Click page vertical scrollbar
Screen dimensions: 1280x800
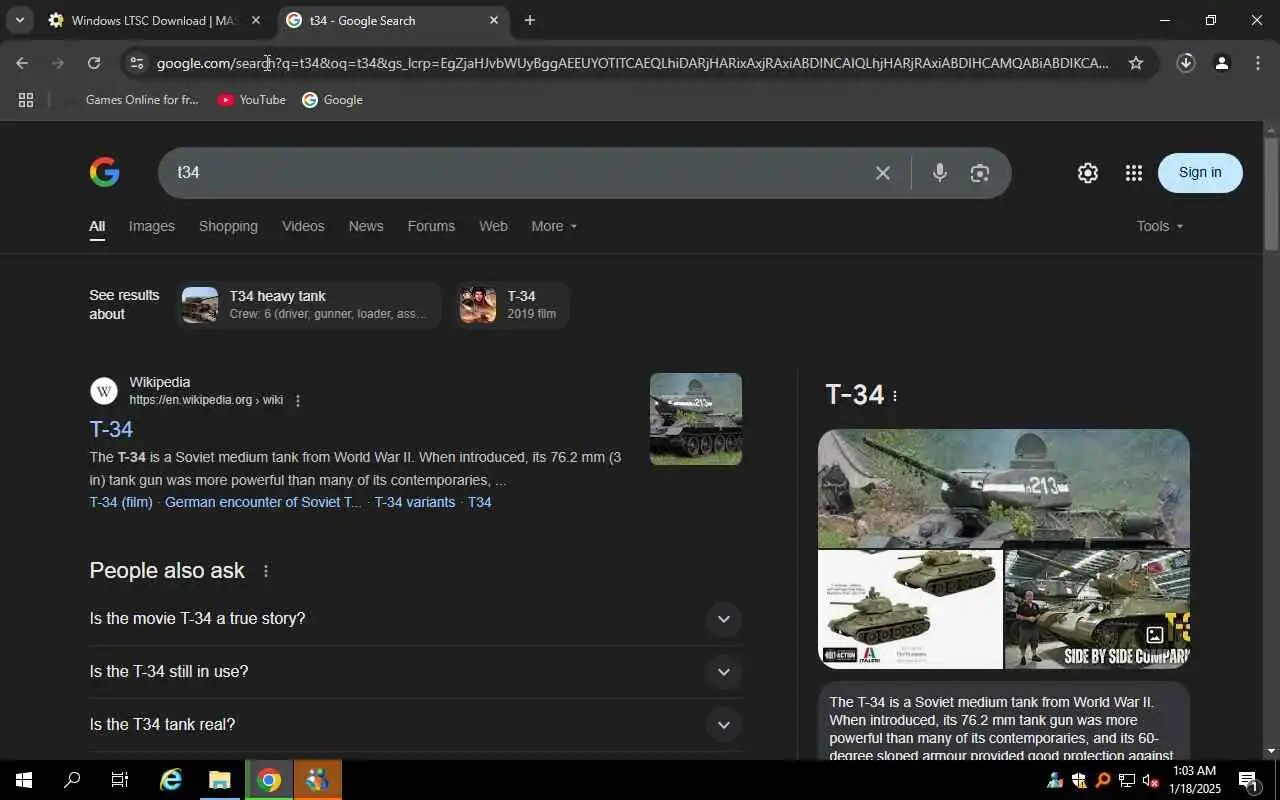(1271, 195)
